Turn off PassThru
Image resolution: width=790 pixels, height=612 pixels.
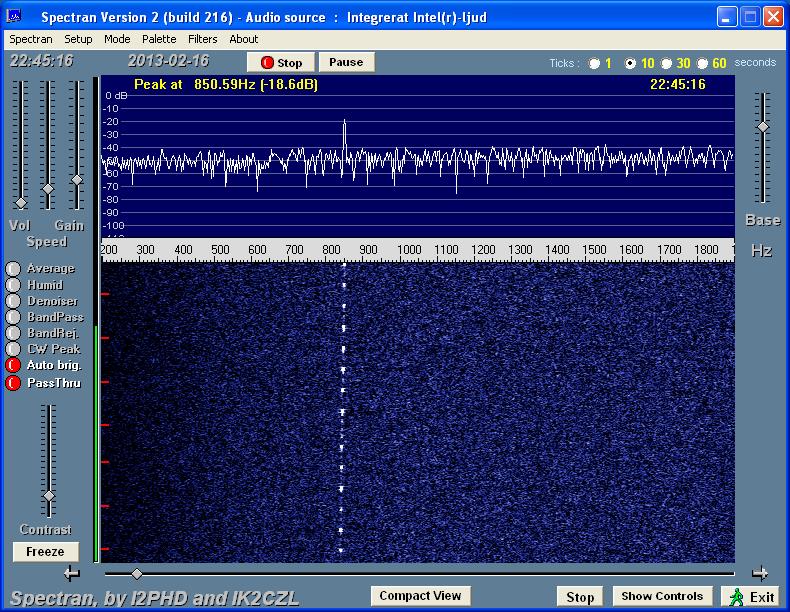click(x=13, y=383)
